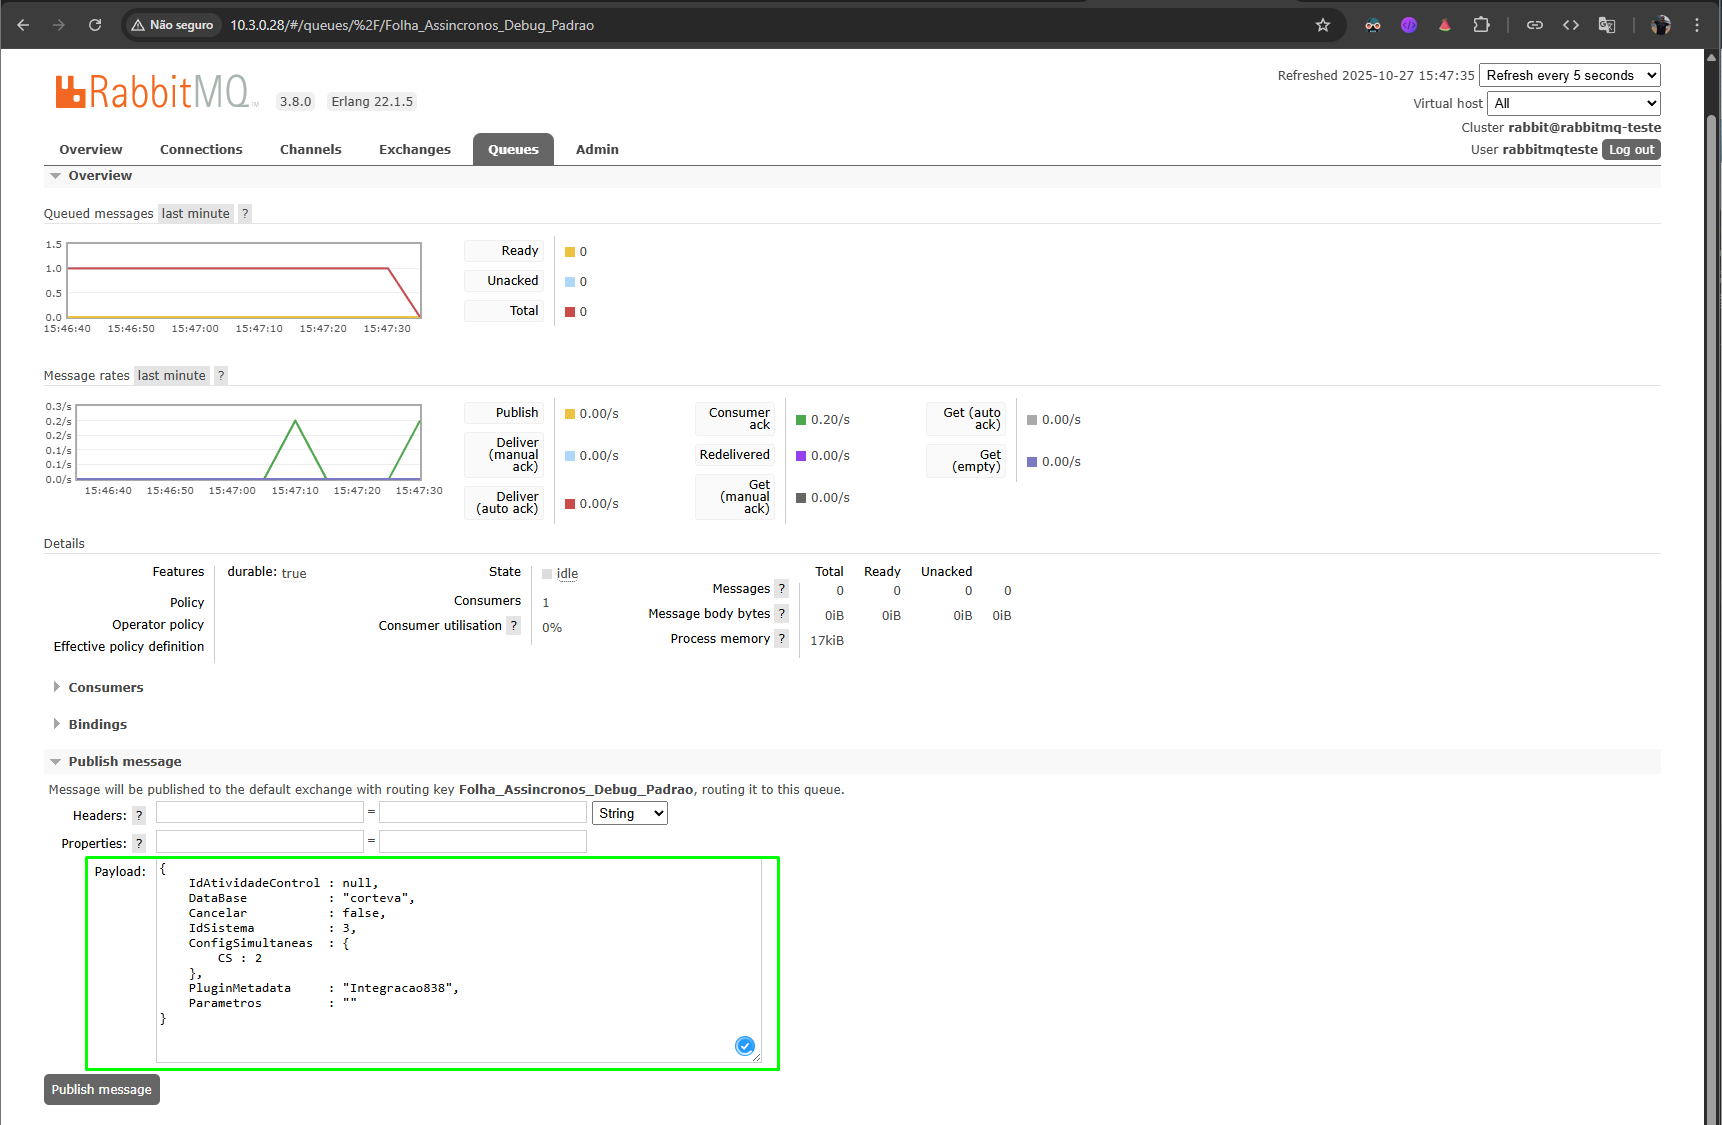Open the browser extensions puzzle icon
1722x1125 pixels.
tap(1481, 25)
